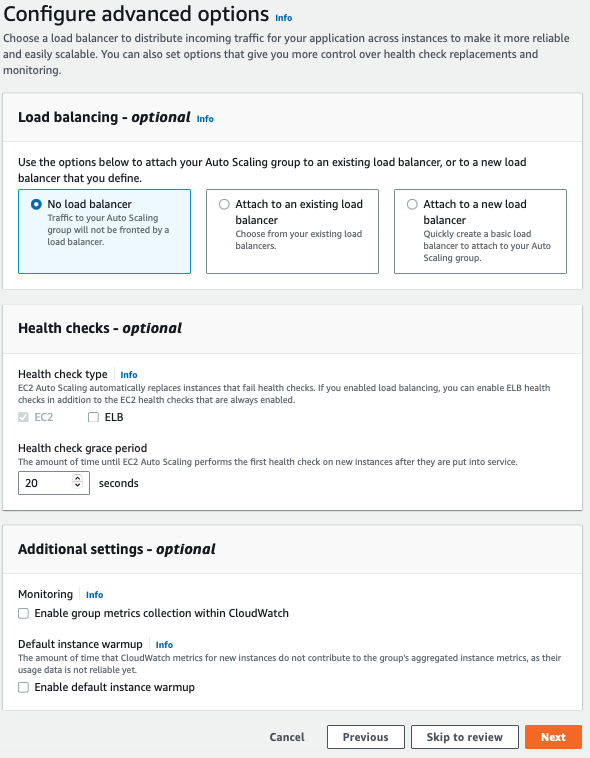This screenshot has height=758, width=590.
Task: Open Info link beside Load balancing heading
Action: (x=205, y=119)
